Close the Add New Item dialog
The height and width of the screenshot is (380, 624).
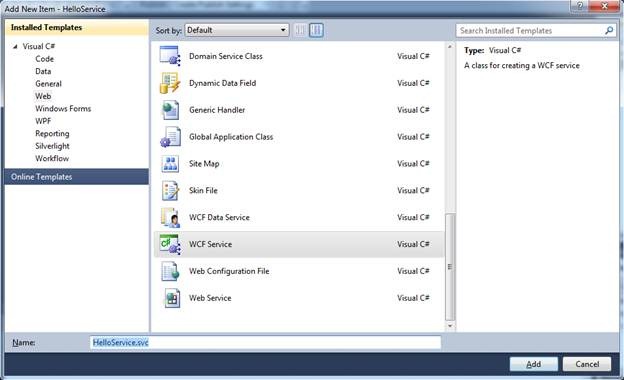[604, 6]
